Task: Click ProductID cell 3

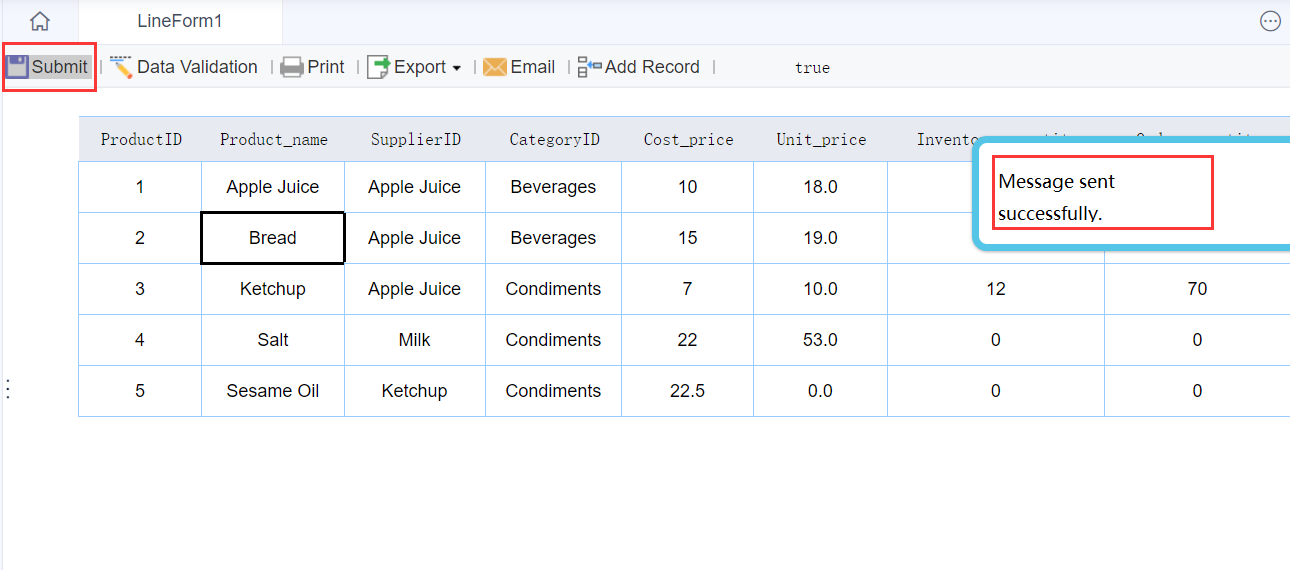Action: pos(140,289)
